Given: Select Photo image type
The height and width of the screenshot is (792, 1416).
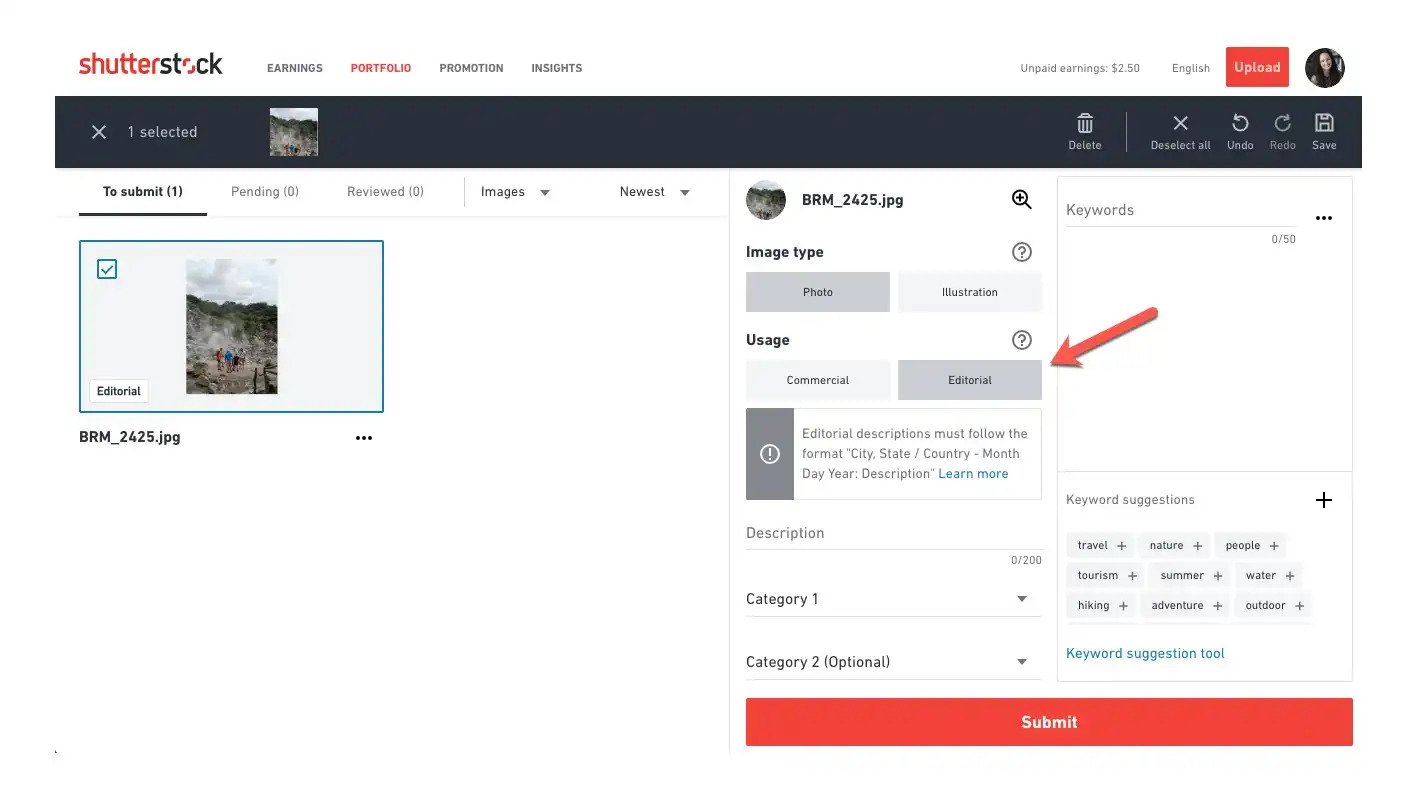Looking at the screenshot, I should pyautogui.click(x=818, y=292).
